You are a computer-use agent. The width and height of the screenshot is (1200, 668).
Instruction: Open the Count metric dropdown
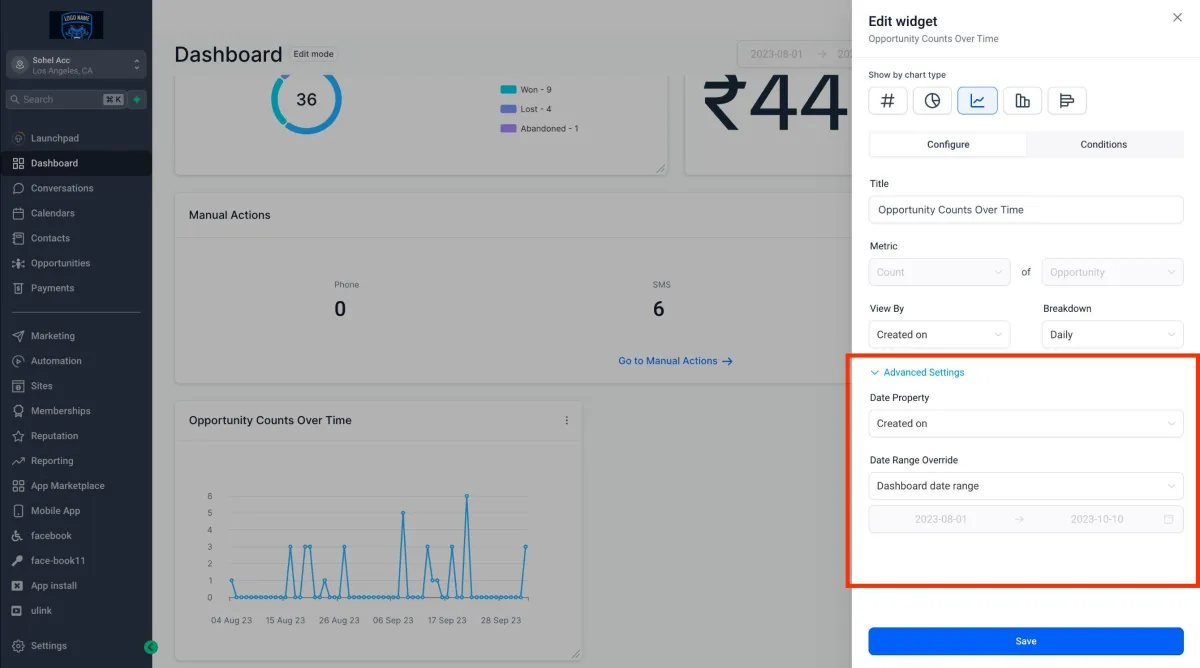tap(940, 272)
